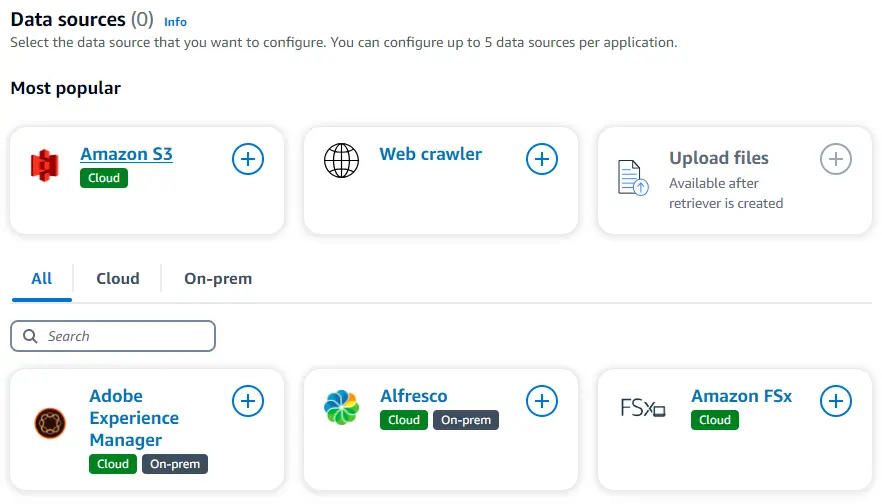Viewport: 882px width, 504px height.
Task: Click the plus button for Alfresco
Action: 542,401
